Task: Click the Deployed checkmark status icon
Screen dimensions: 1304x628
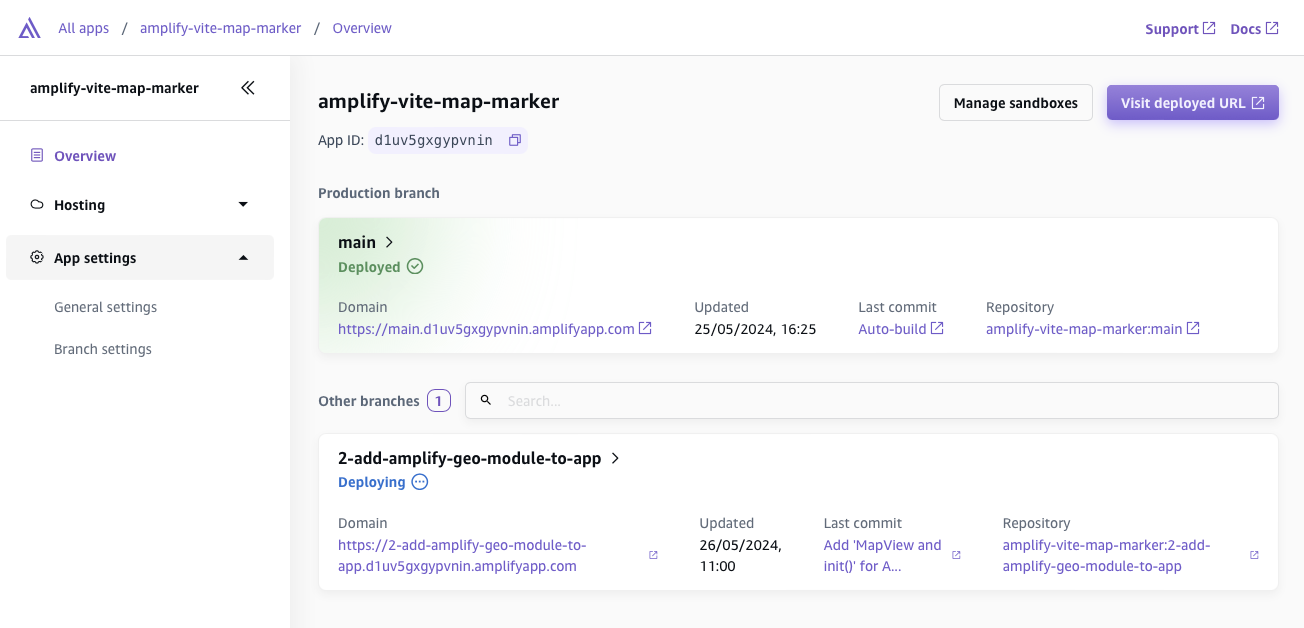Action: coord(415,267)
